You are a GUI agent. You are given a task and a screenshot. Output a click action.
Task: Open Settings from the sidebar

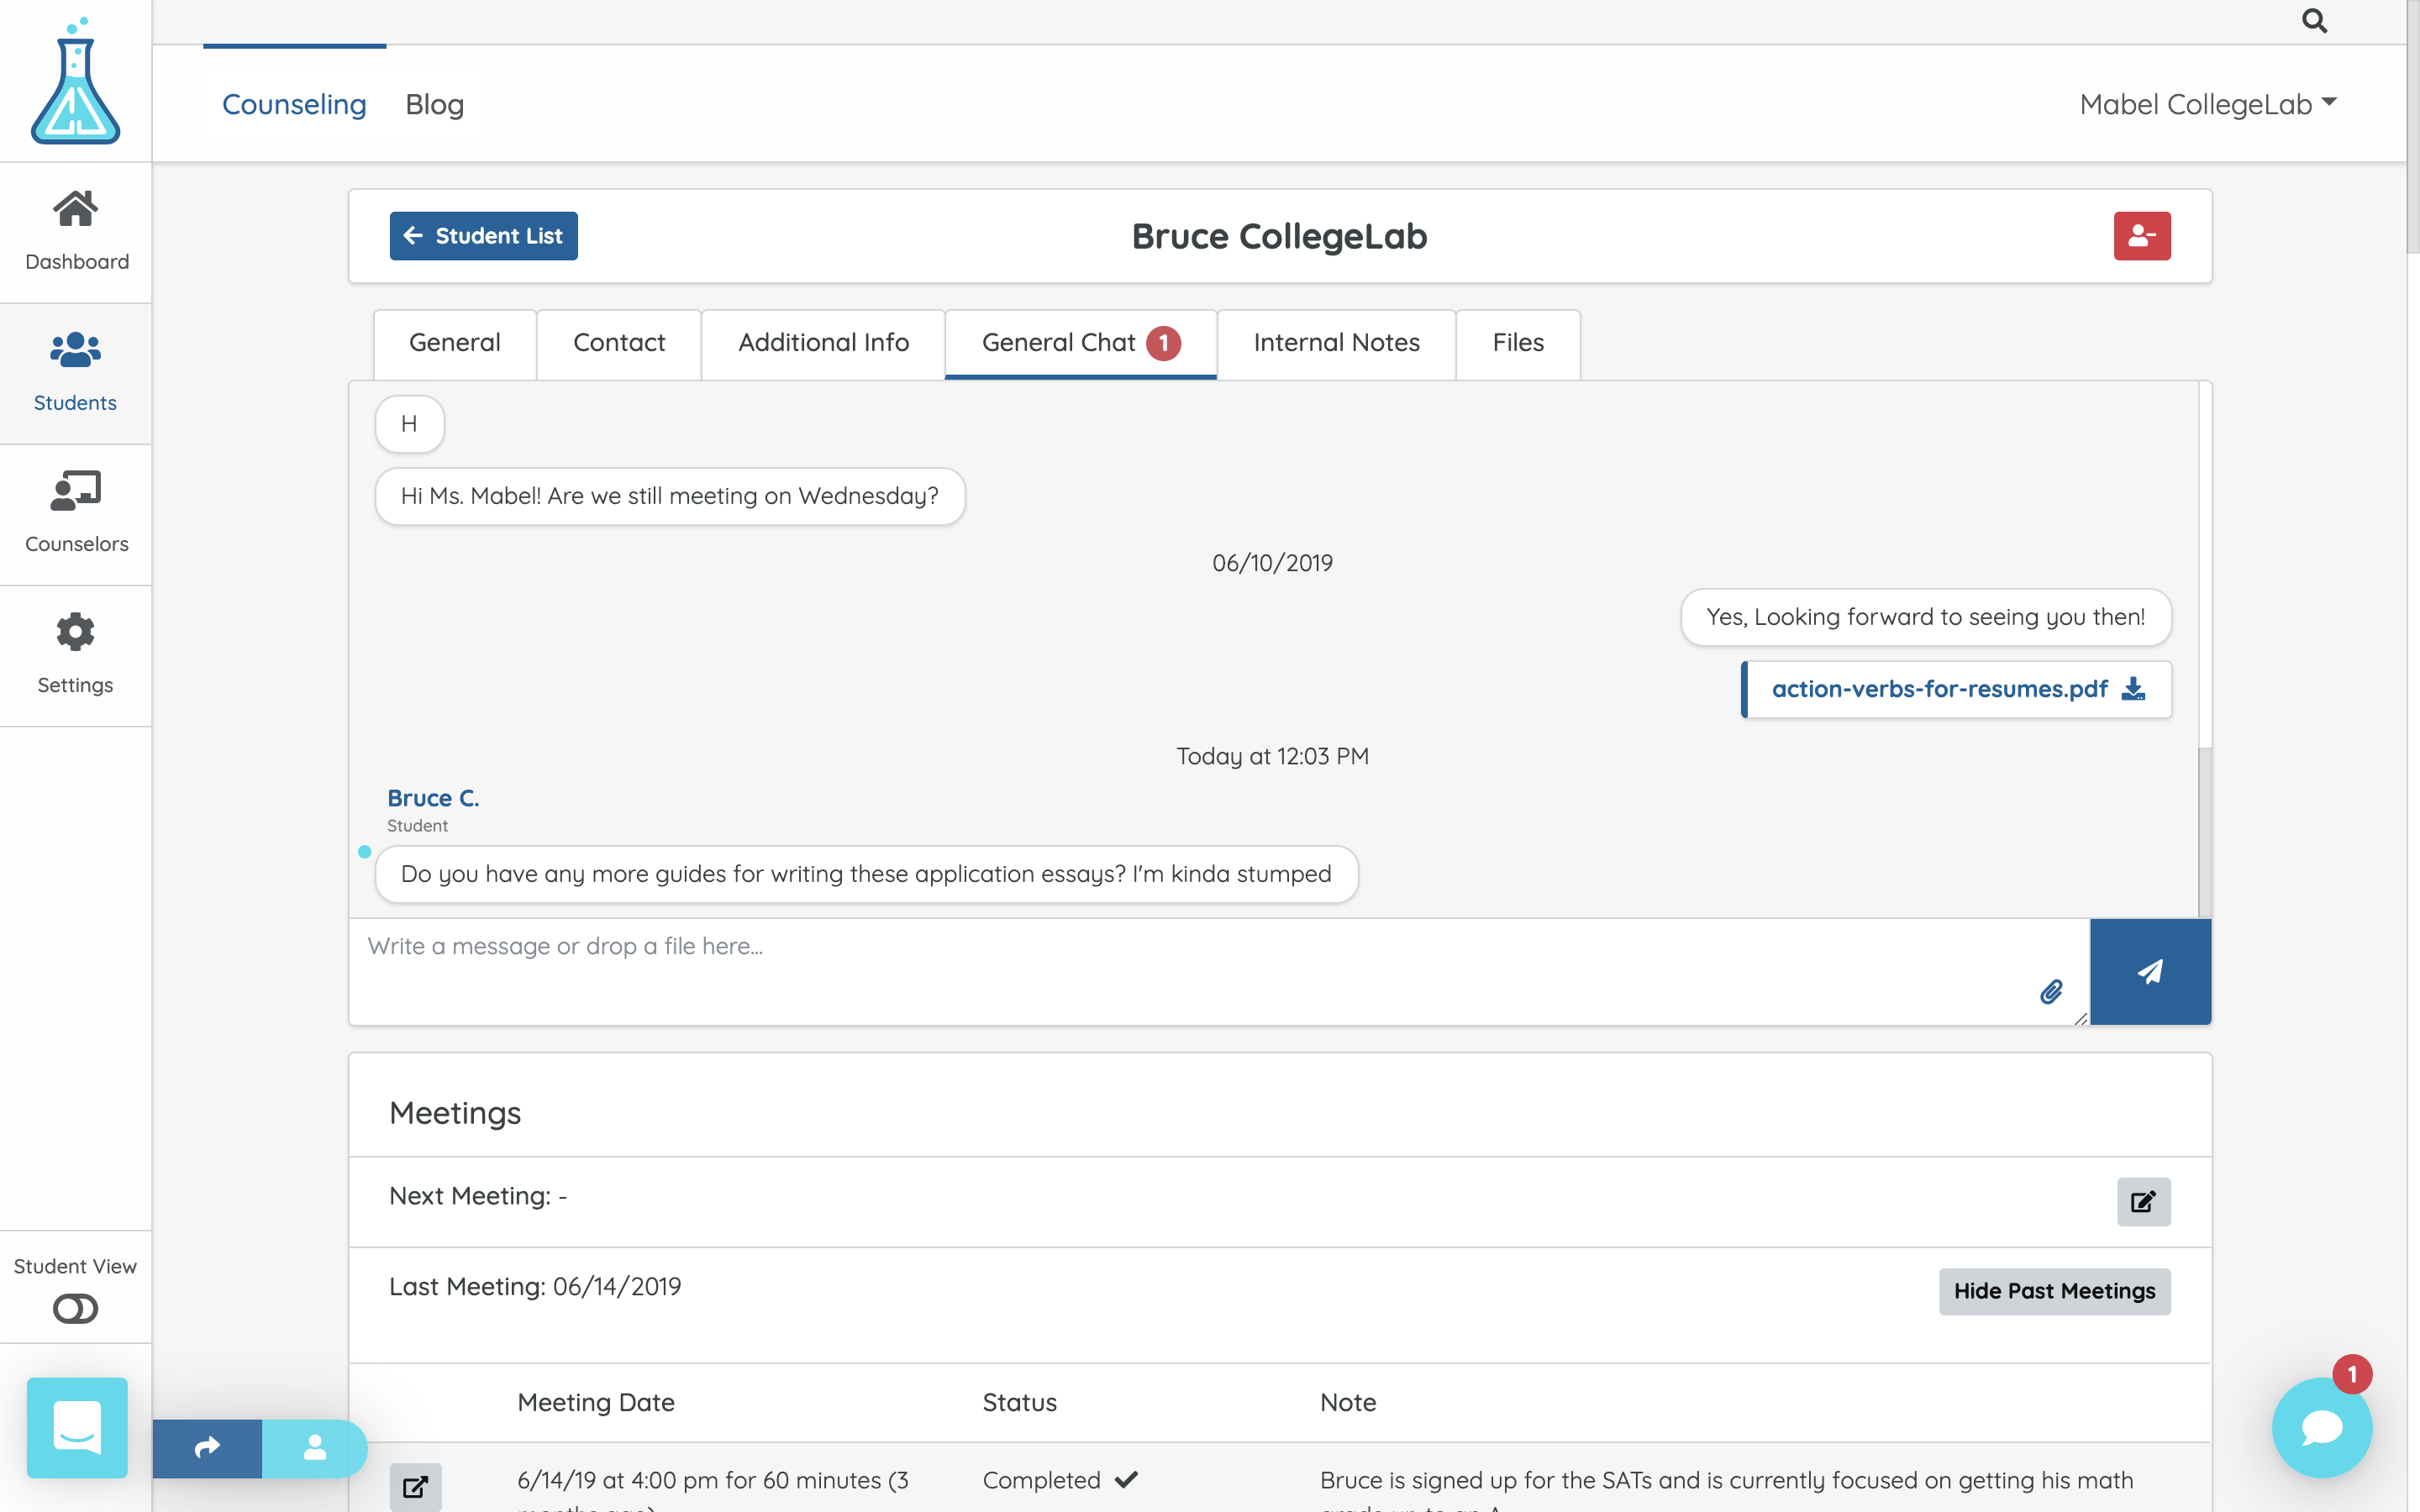click(76, 655)
